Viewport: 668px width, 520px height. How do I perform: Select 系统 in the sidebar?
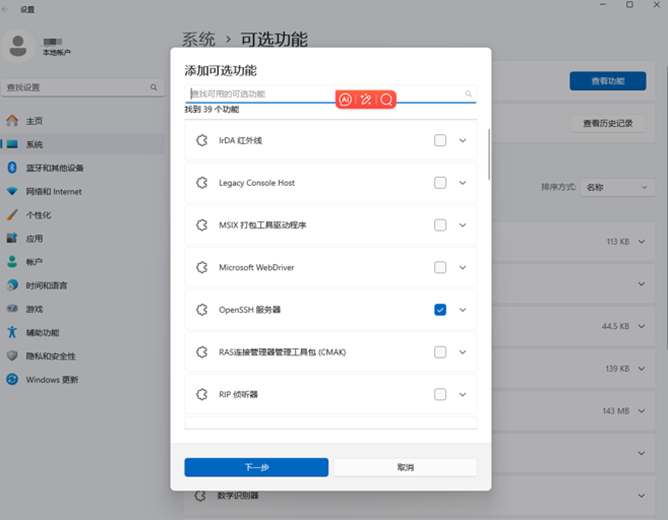pos(83,144)
